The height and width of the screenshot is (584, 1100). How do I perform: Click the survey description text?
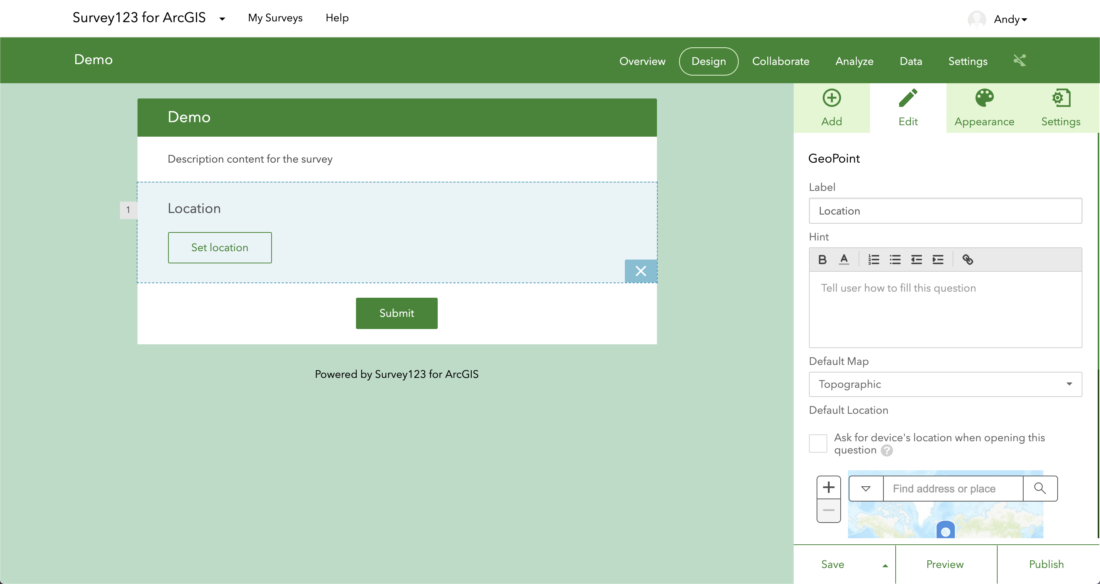point(250,159)
